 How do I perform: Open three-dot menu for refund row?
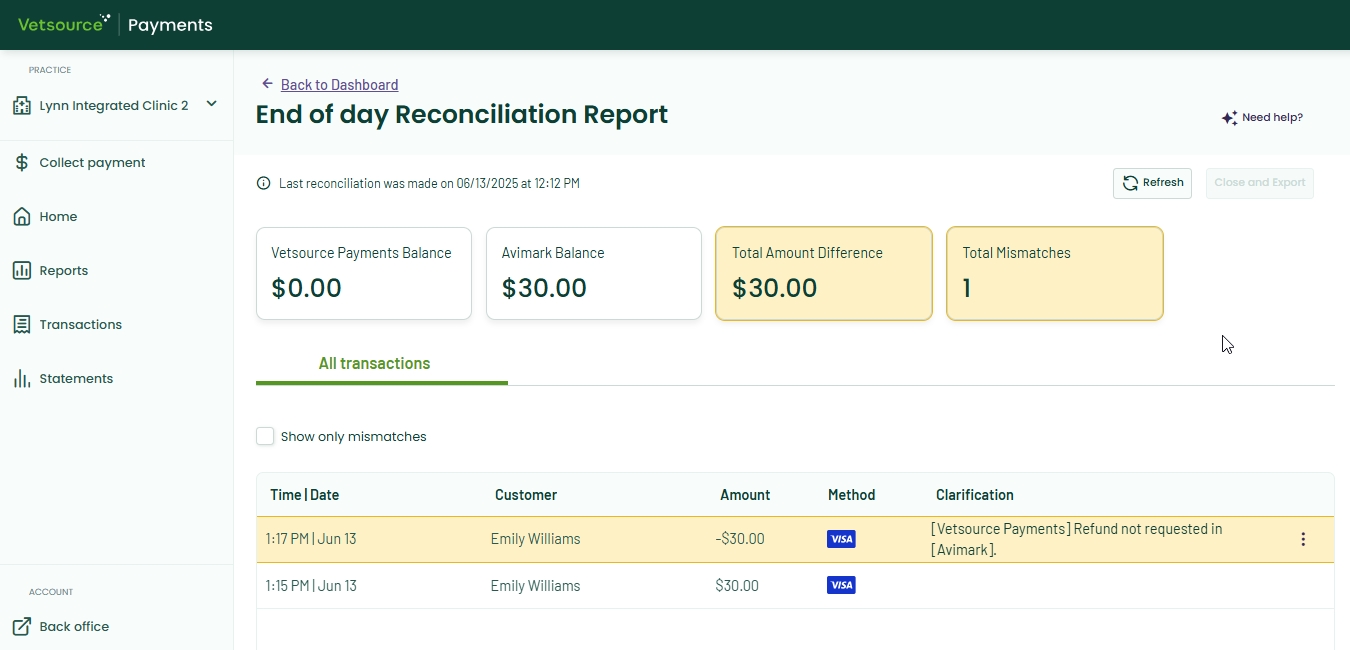[1303, 539]
